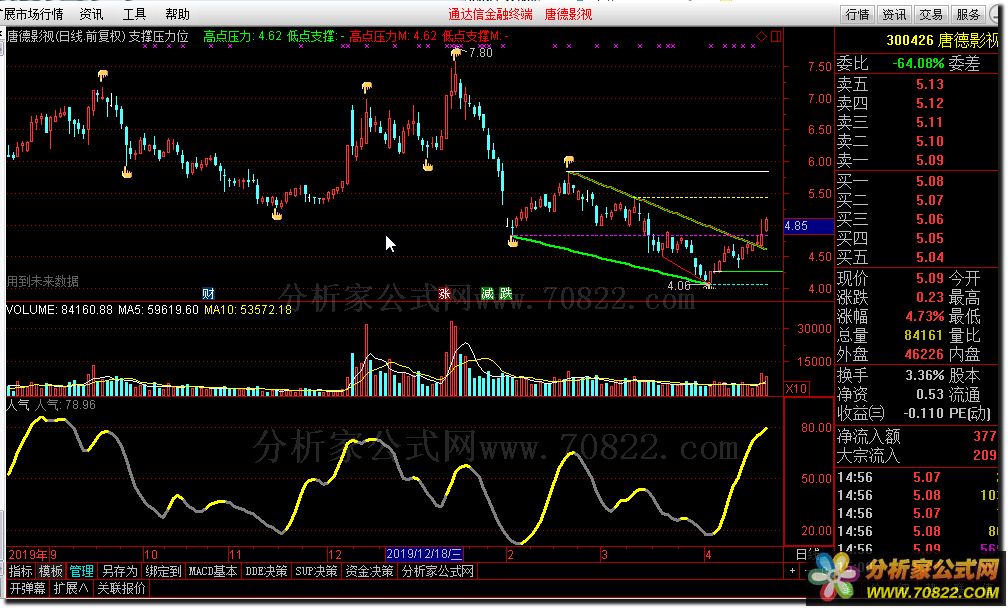The width and height of the screenshot is (1008, 608).
Task: Open the 帮助 menu
Action: (x=177, y=14)
